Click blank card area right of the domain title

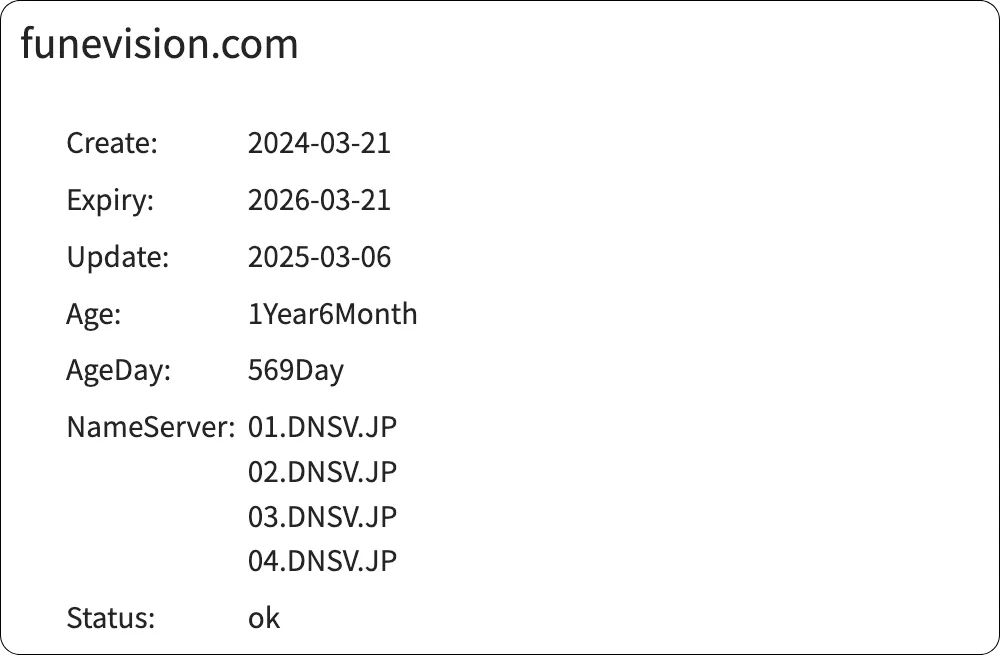tap(650, 45)
